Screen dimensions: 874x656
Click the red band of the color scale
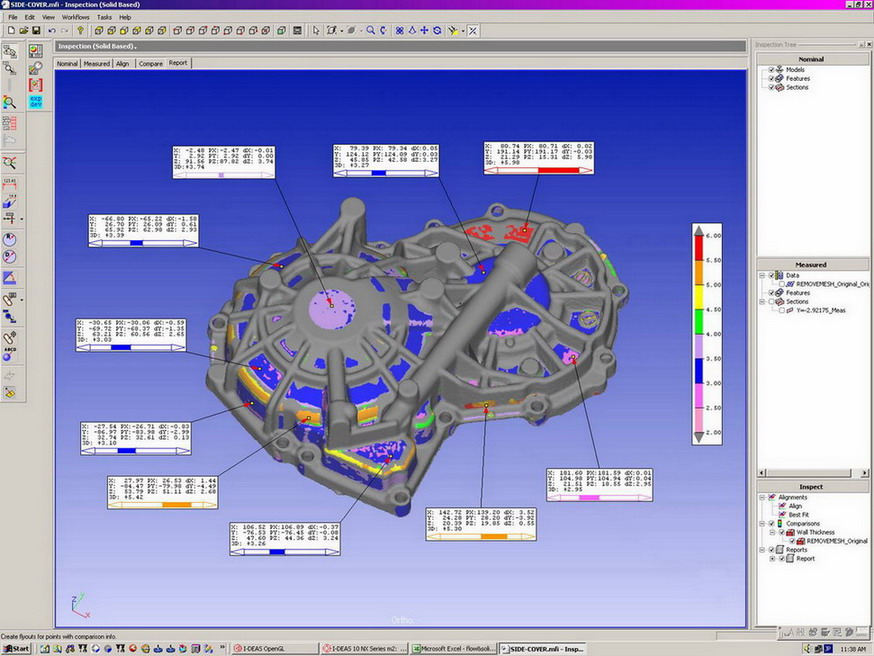(699, 248)
